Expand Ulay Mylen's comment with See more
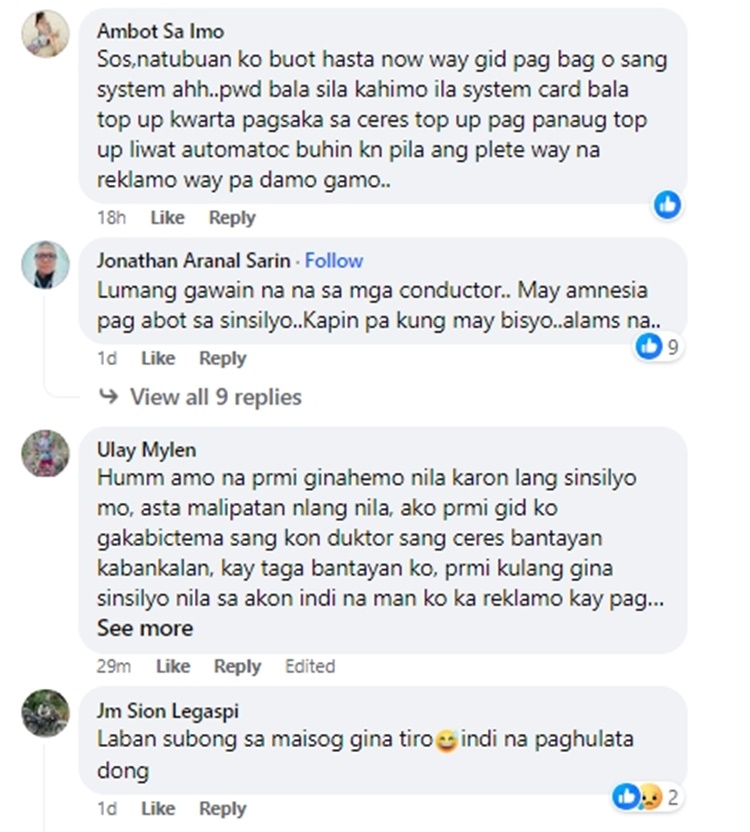 click(145, 628)
